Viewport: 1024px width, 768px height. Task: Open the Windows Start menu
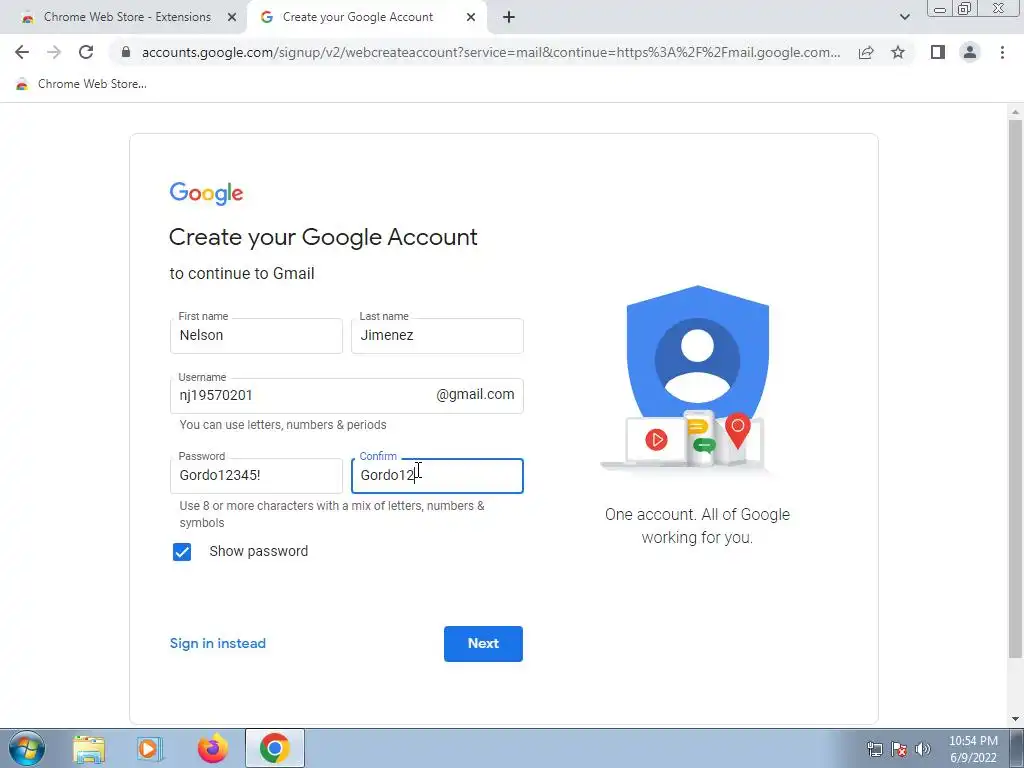(27, 748)
